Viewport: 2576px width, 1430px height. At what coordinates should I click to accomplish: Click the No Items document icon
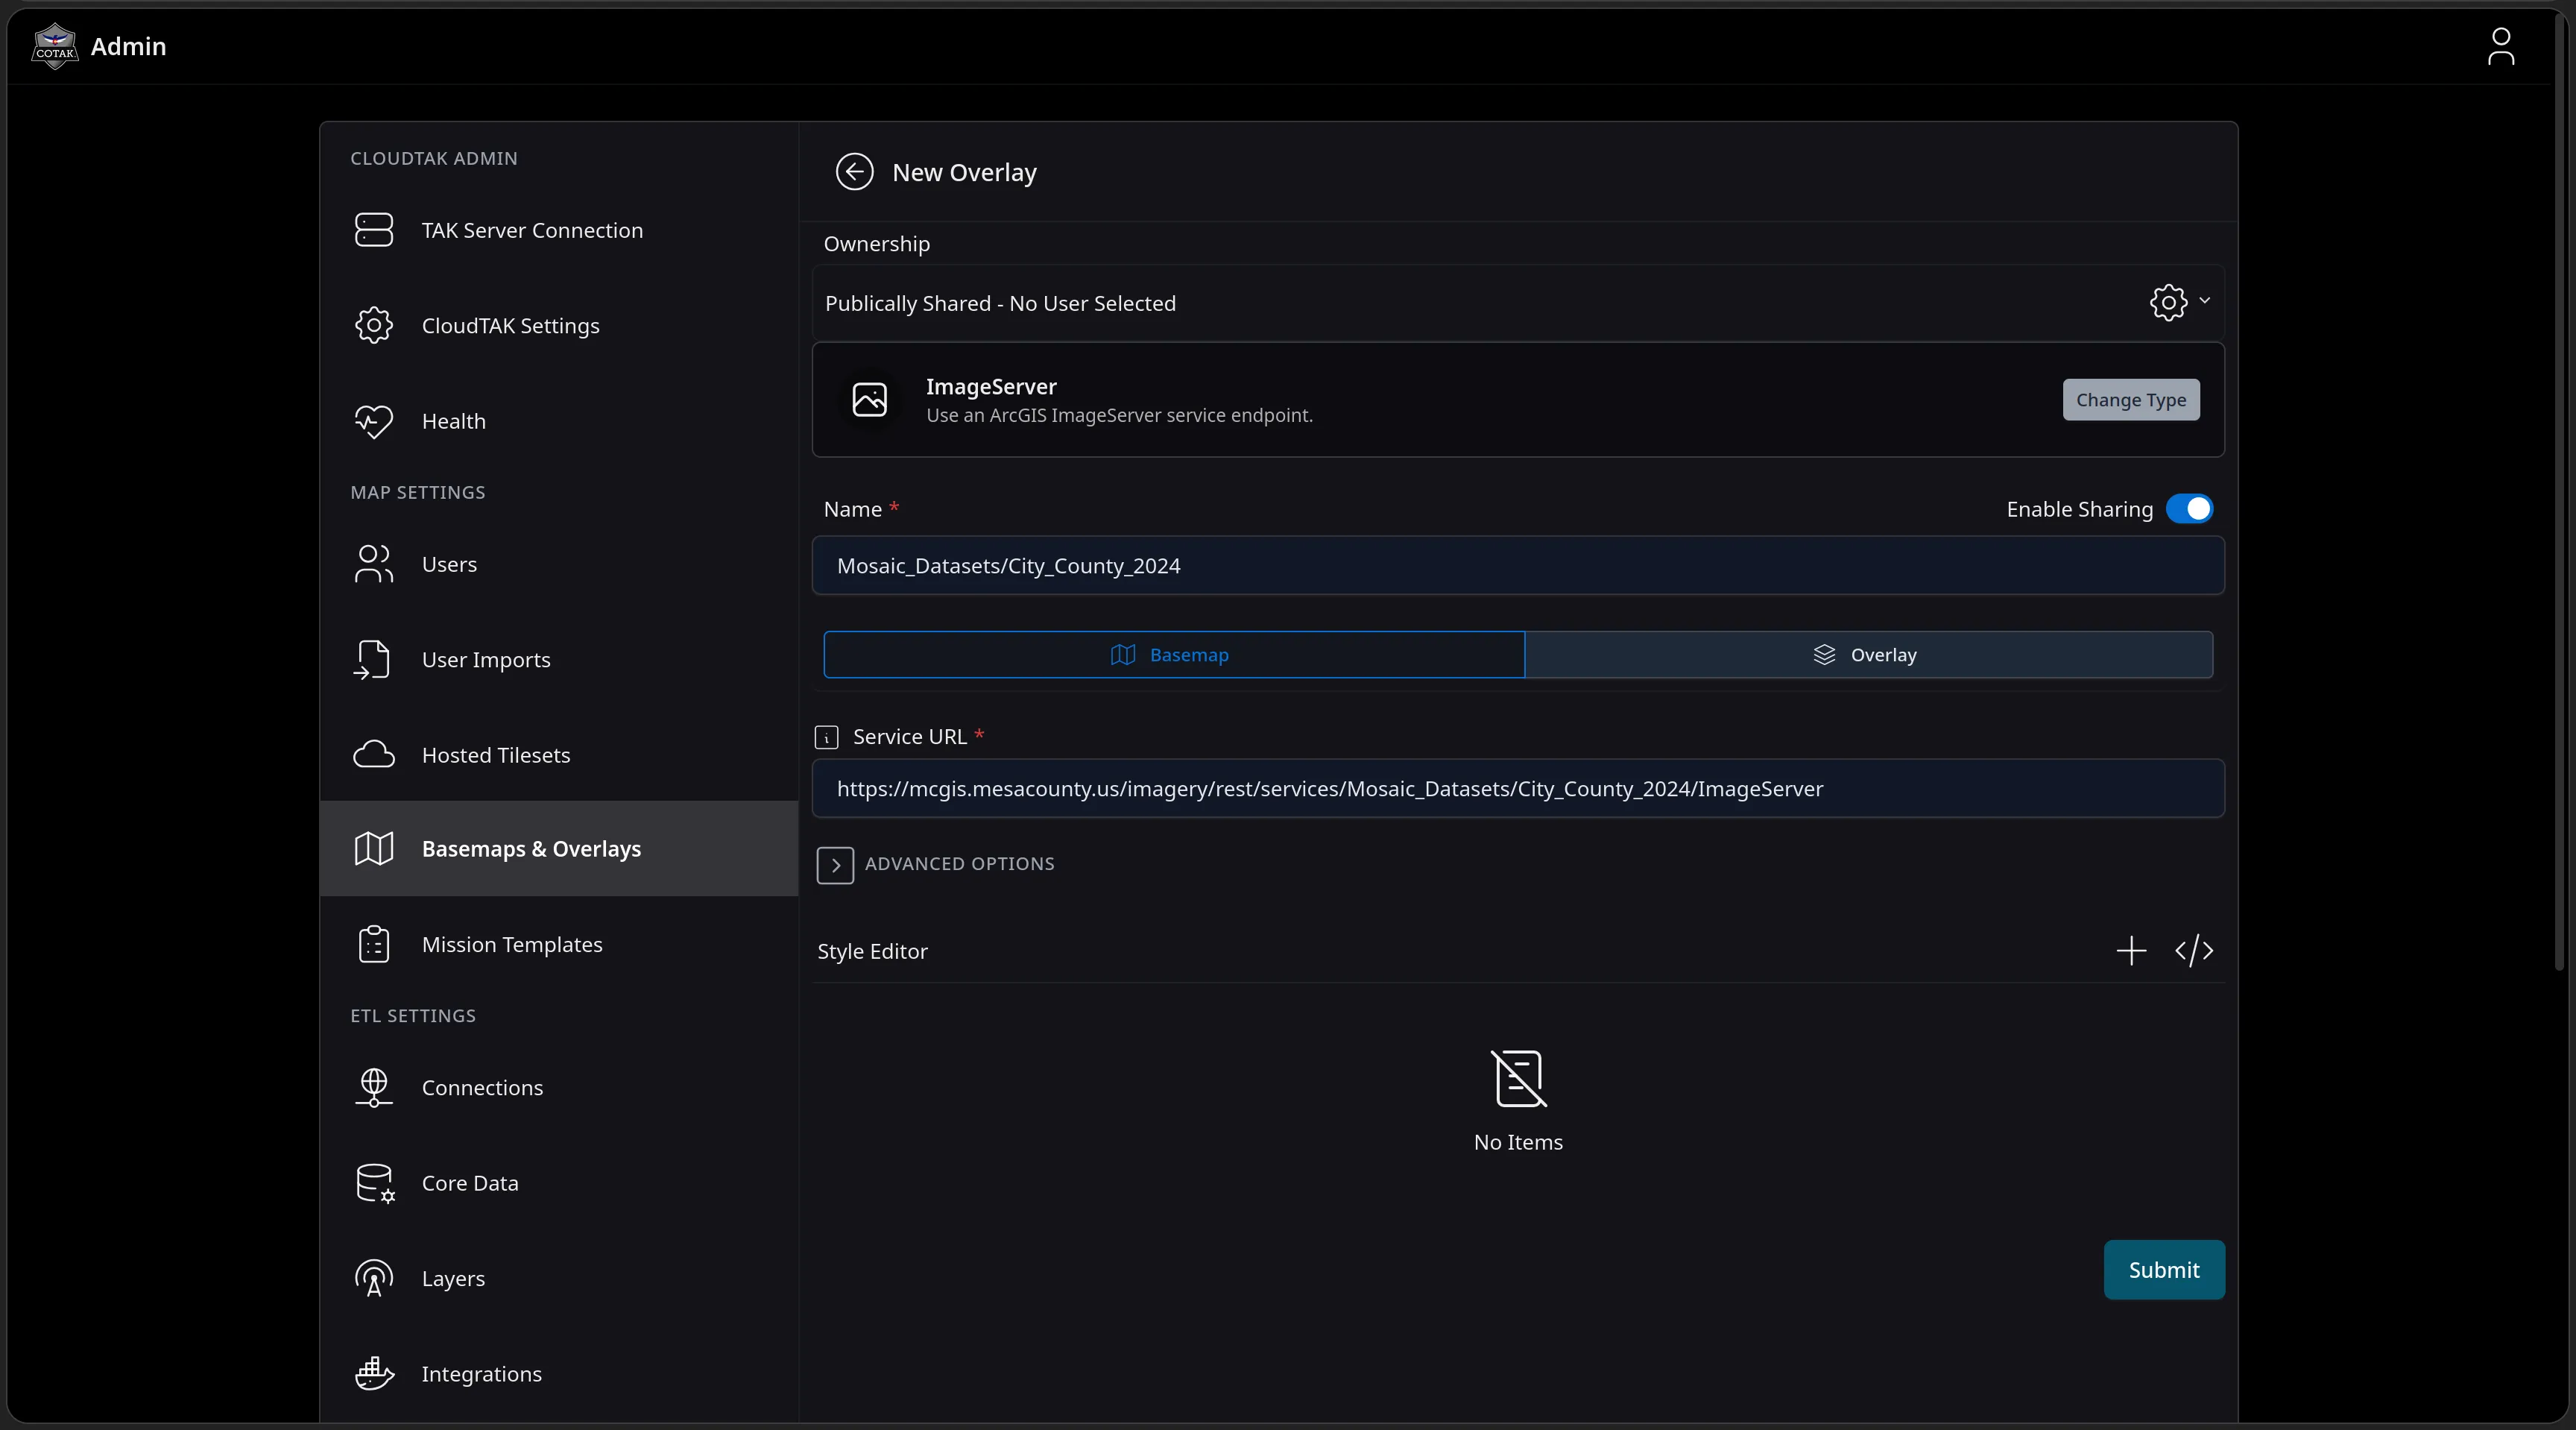point(1518,1078)
